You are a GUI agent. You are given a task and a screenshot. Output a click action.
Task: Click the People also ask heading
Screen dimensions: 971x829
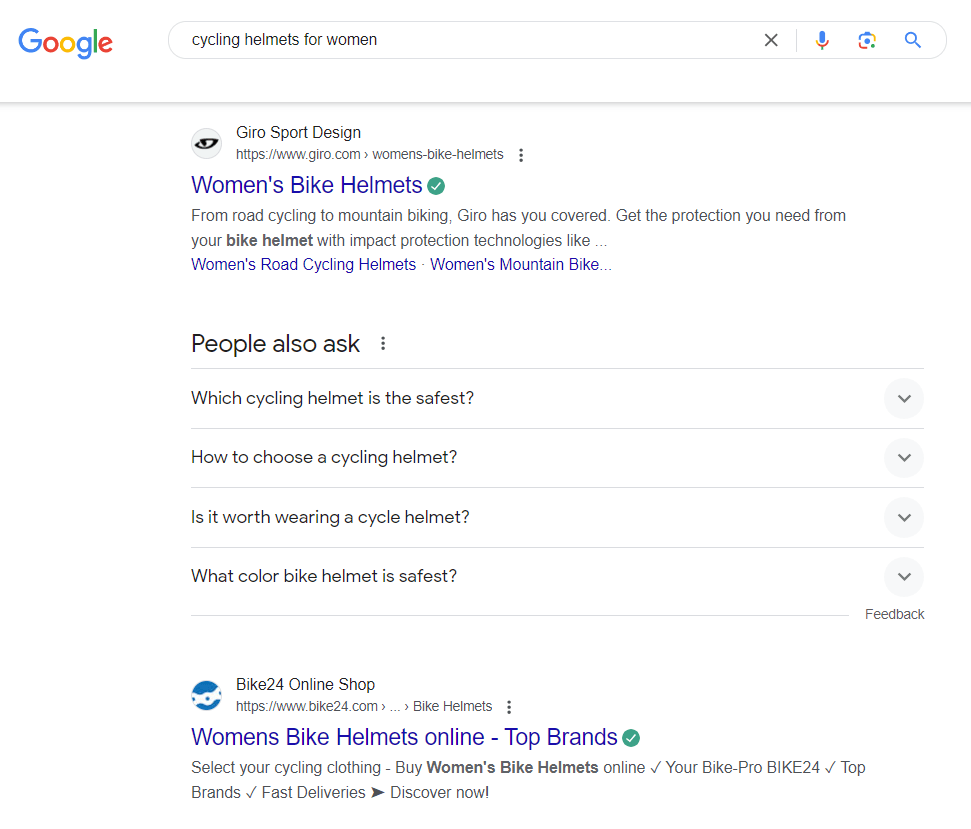pyautogui.click(x=276, y=344)
